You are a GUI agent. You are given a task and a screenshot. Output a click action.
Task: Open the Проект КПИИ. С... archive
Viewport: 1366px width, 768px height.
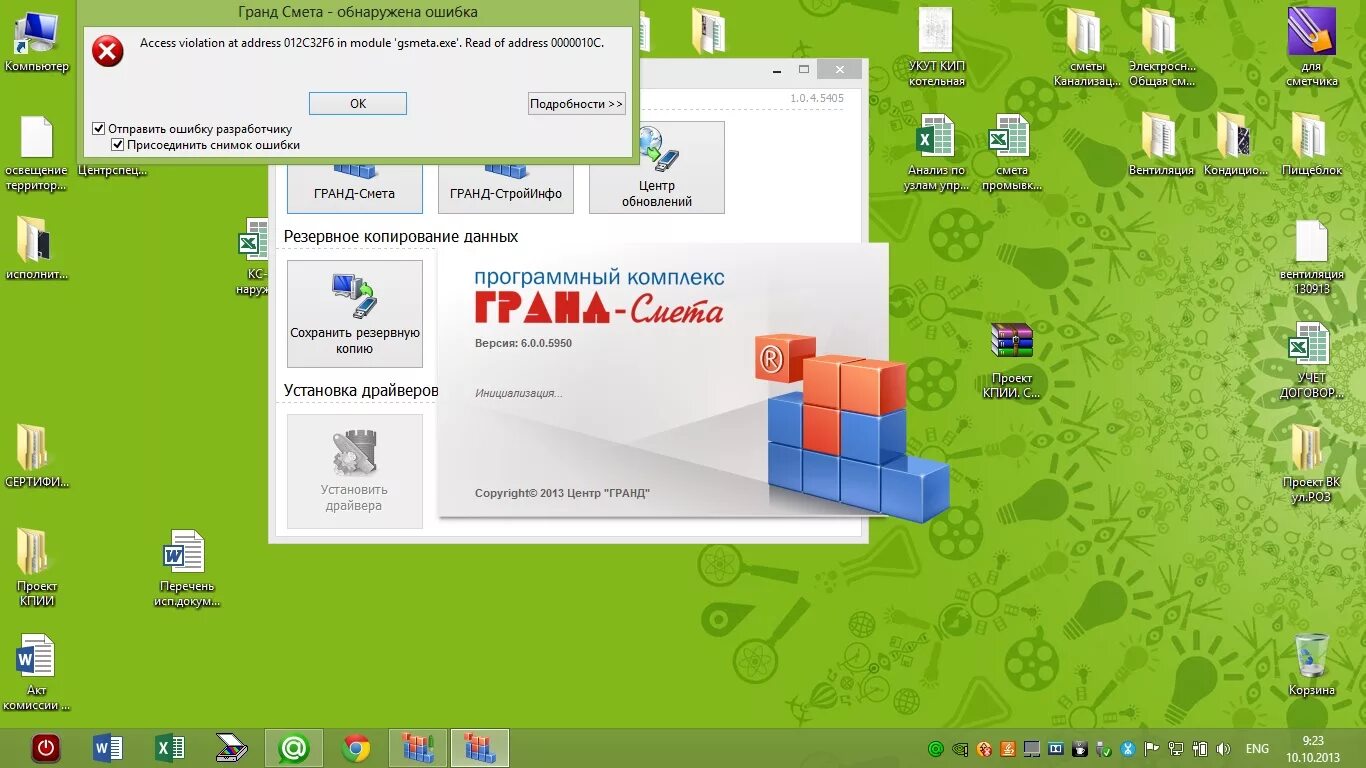1012,360
